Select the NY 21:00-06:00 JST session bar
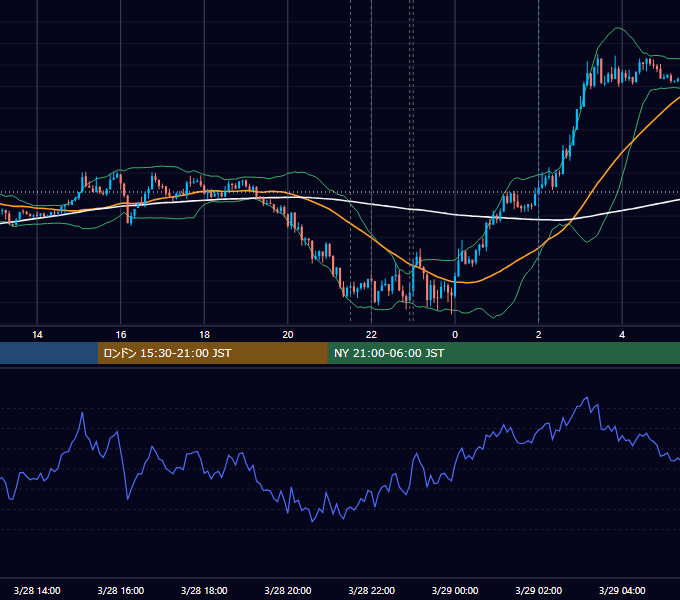 pyautogui.click(x=503, y=353)
